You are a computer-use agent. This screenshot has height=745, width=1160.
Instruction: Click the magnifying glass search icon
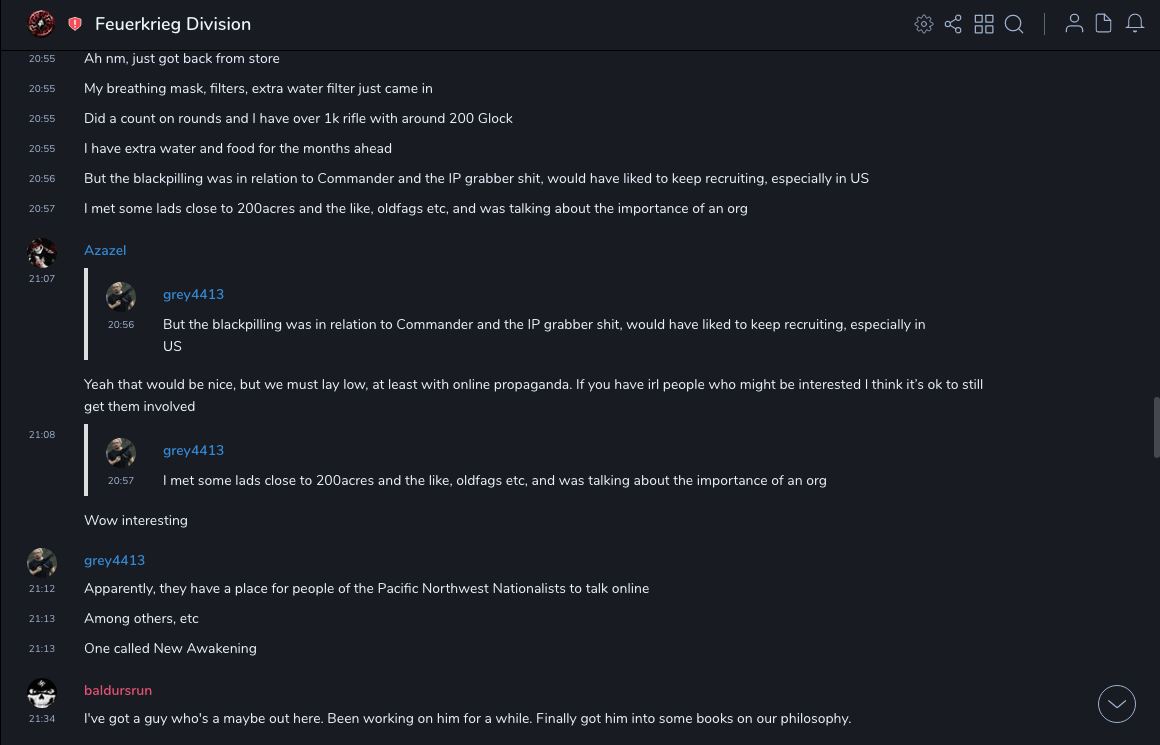click(1014, 24)
